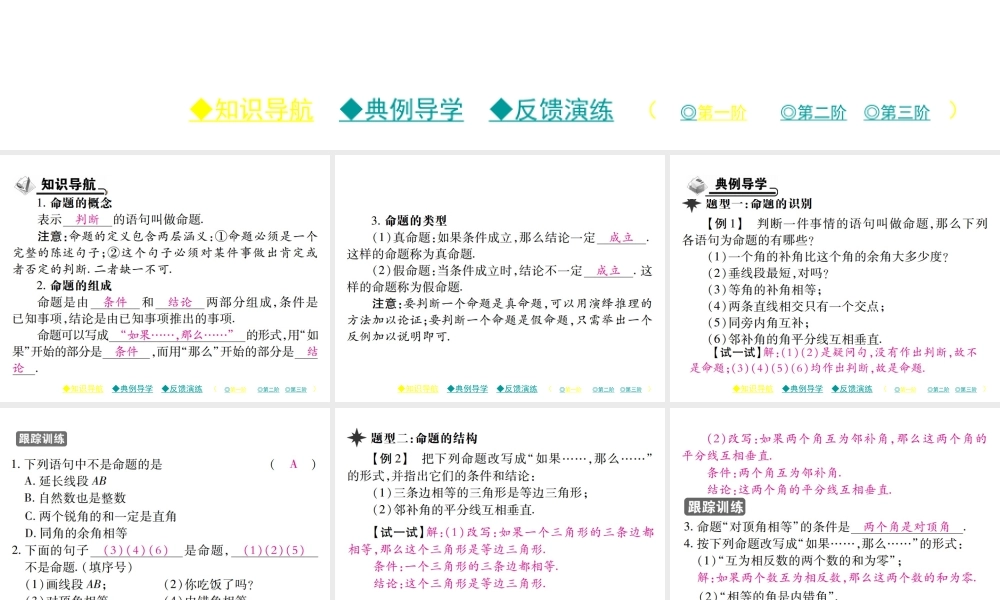
Task: Click small 反馈演练 link in the 命题的类型 slide
Action: pyautogui.click(x=517, y=389)
